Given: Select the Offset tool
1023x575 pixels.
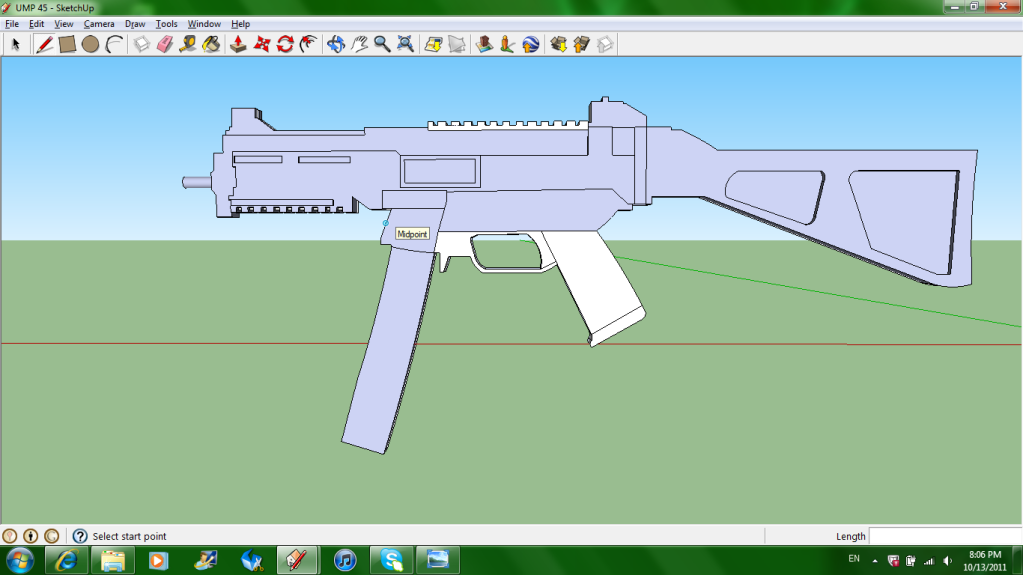Looking at the screenshot, I should point(308,44).
